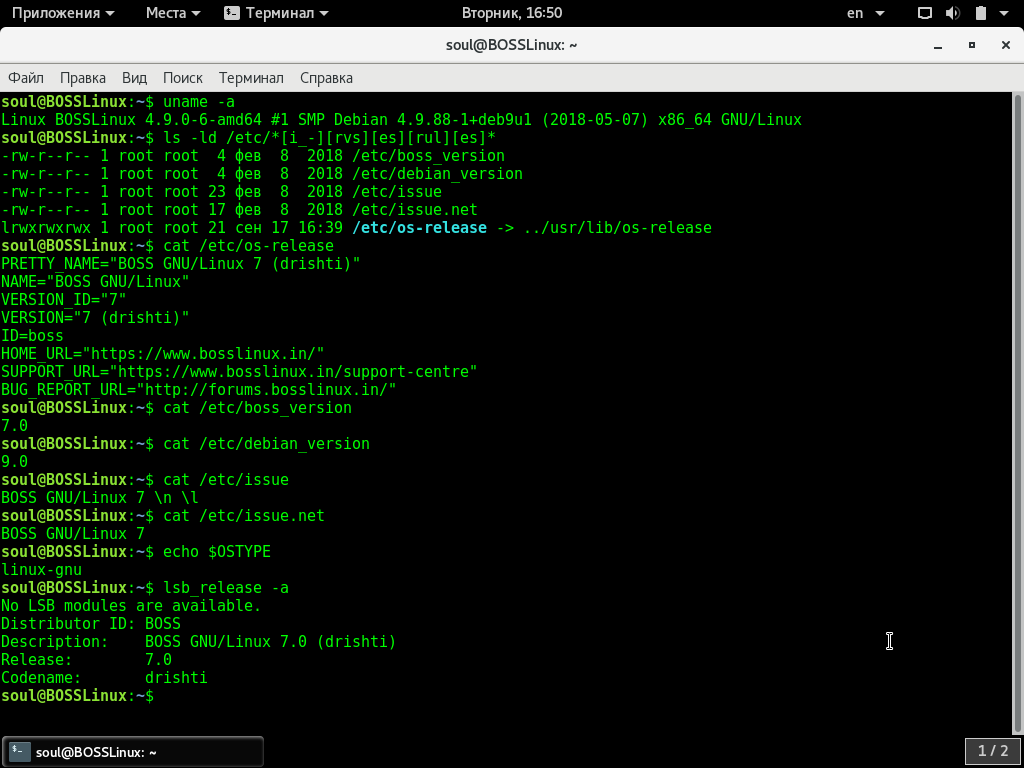Click the text /etc/debian_version in the ls listing

coord(437,174)
